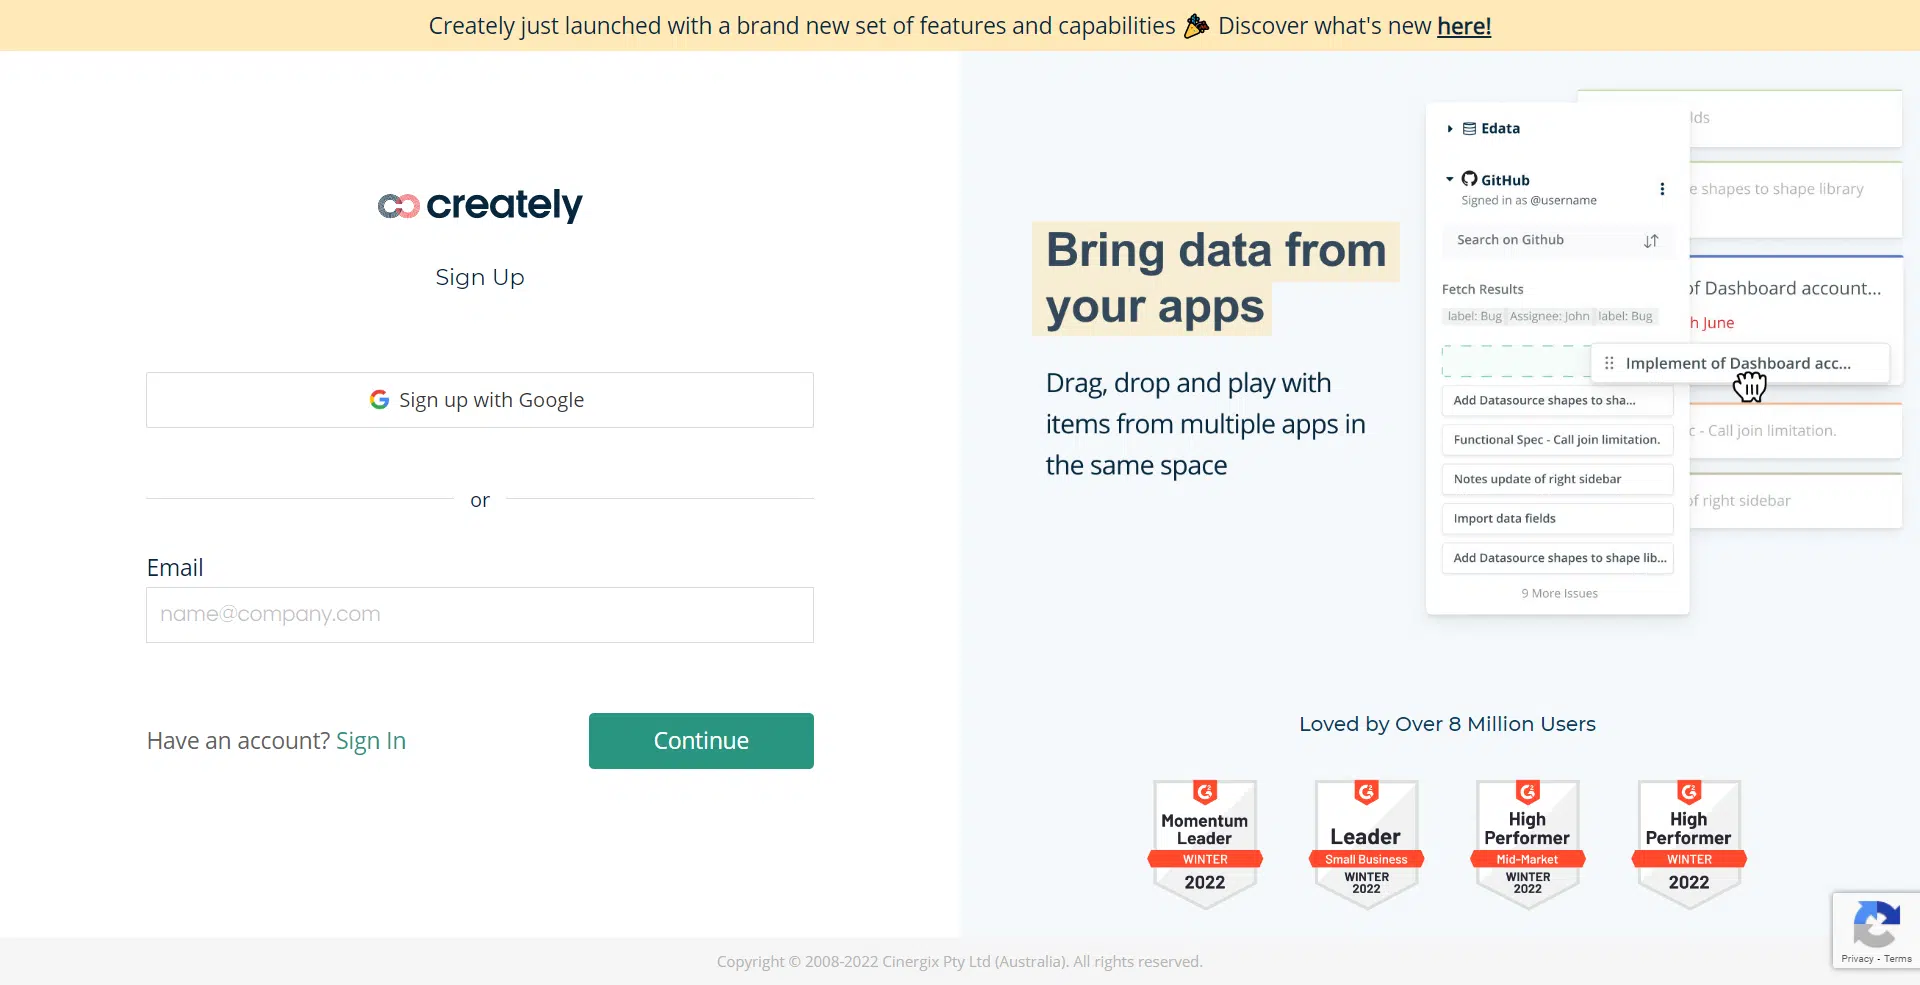This screenshot has width=1920, height=985.
Task: Click the Creately logo icon
Action: 398,206
